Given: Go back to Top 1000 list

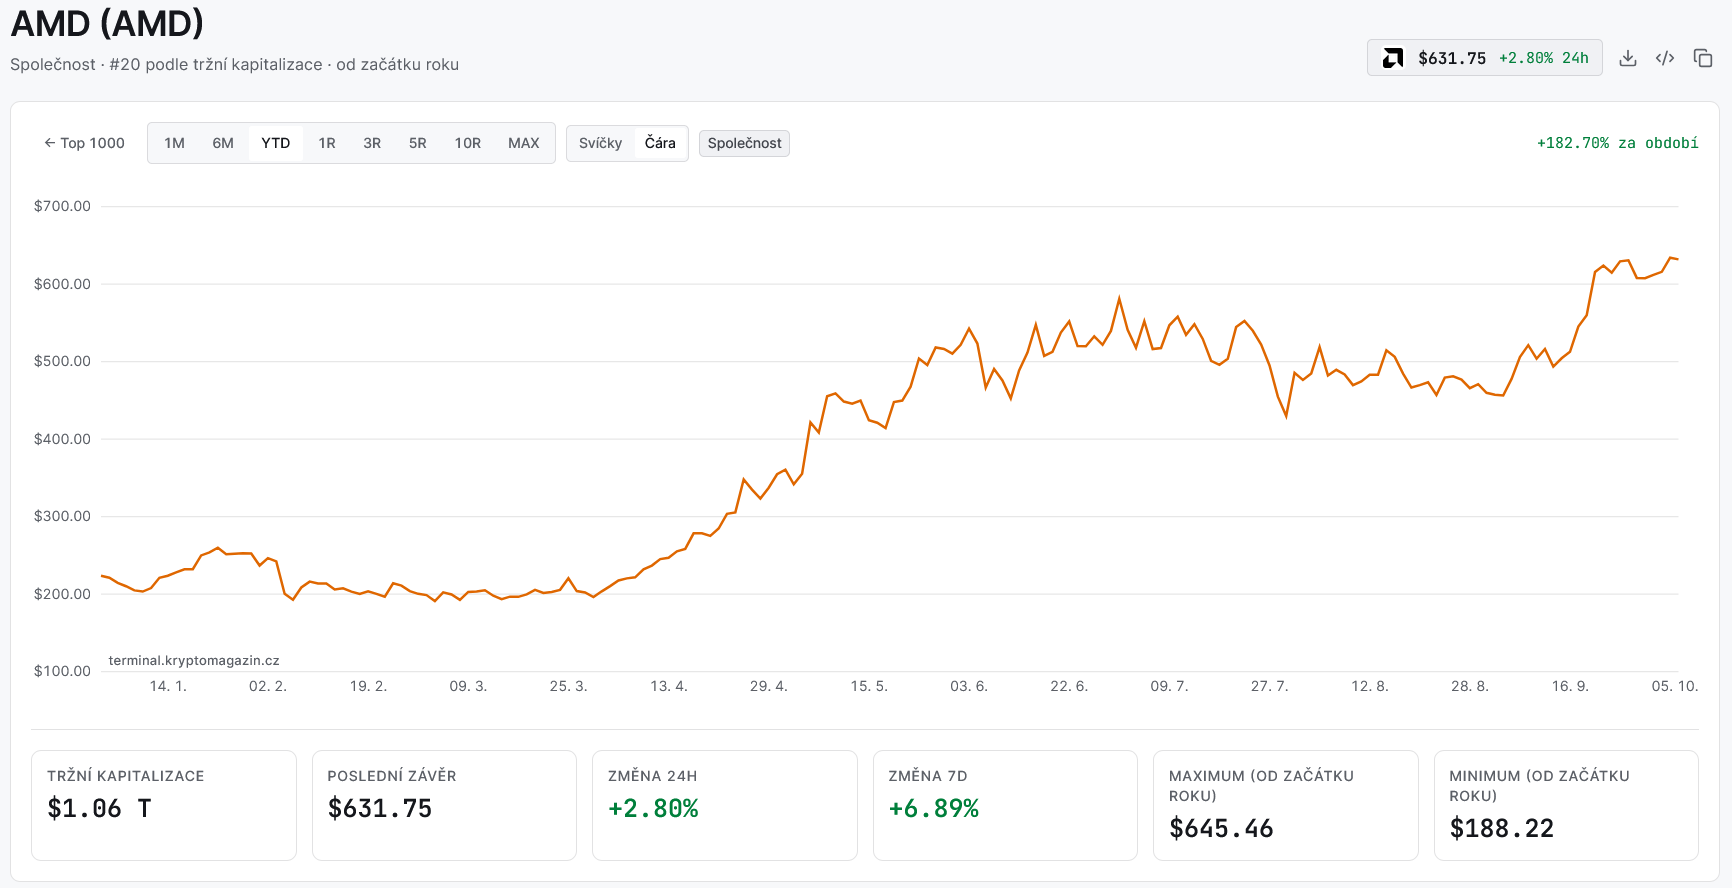Looking at the screenshot, I should pos(84,143).
